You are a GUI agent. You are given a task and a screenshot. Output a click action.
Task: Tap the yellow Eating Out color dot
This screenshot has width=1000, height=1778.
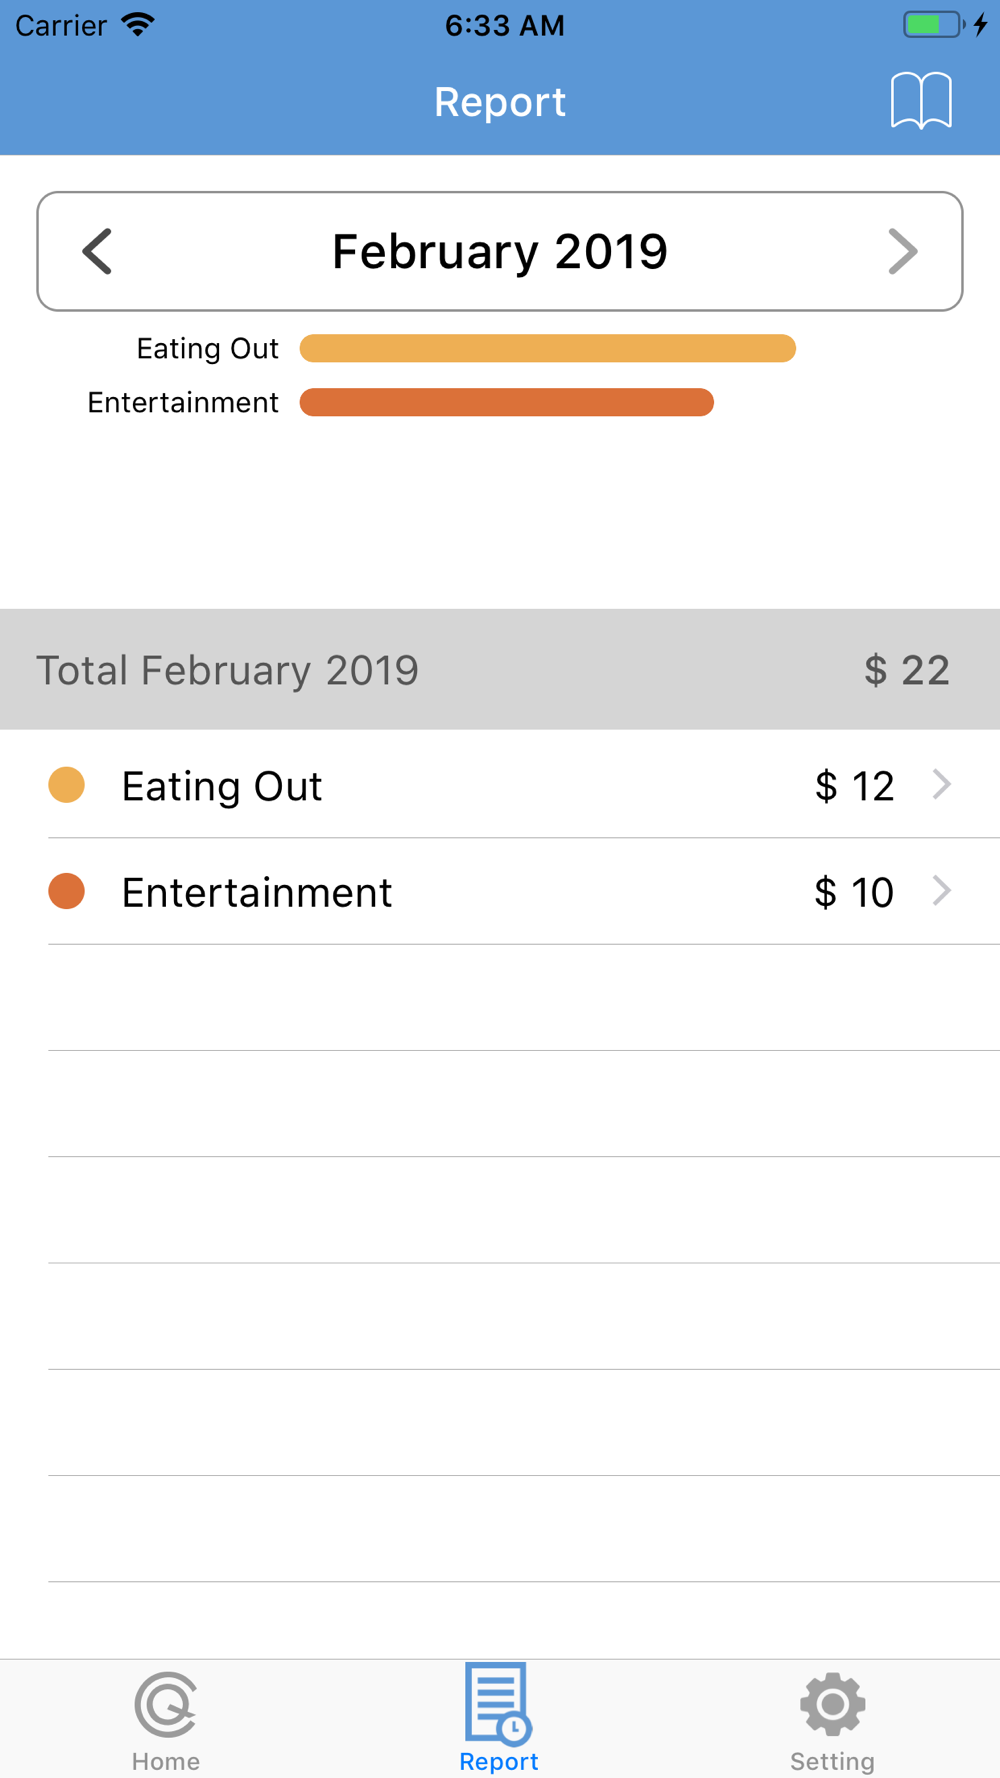click(x=67, y=785)
